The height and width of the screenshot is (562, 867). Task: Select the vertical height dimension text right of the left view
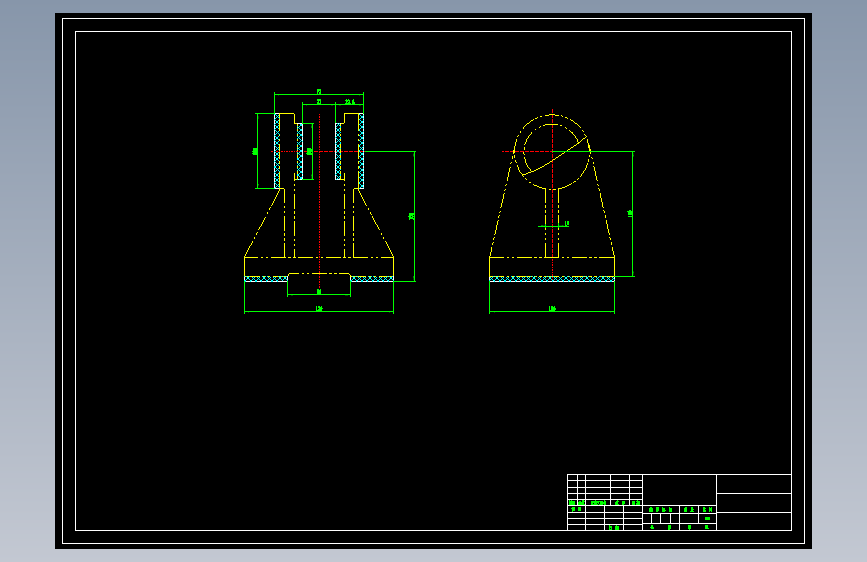click(x=411, y=216)
